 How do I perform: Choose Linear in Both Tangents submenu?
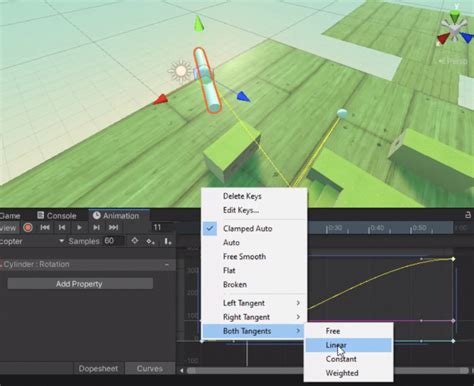(x=349, y=345)
